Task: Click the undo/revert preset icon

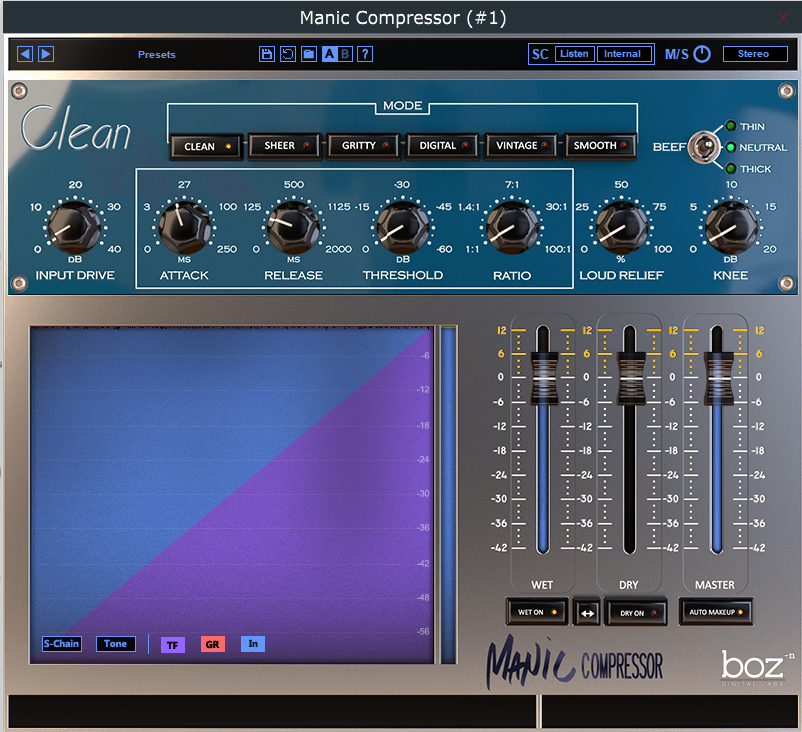Action: coord(288,54)
